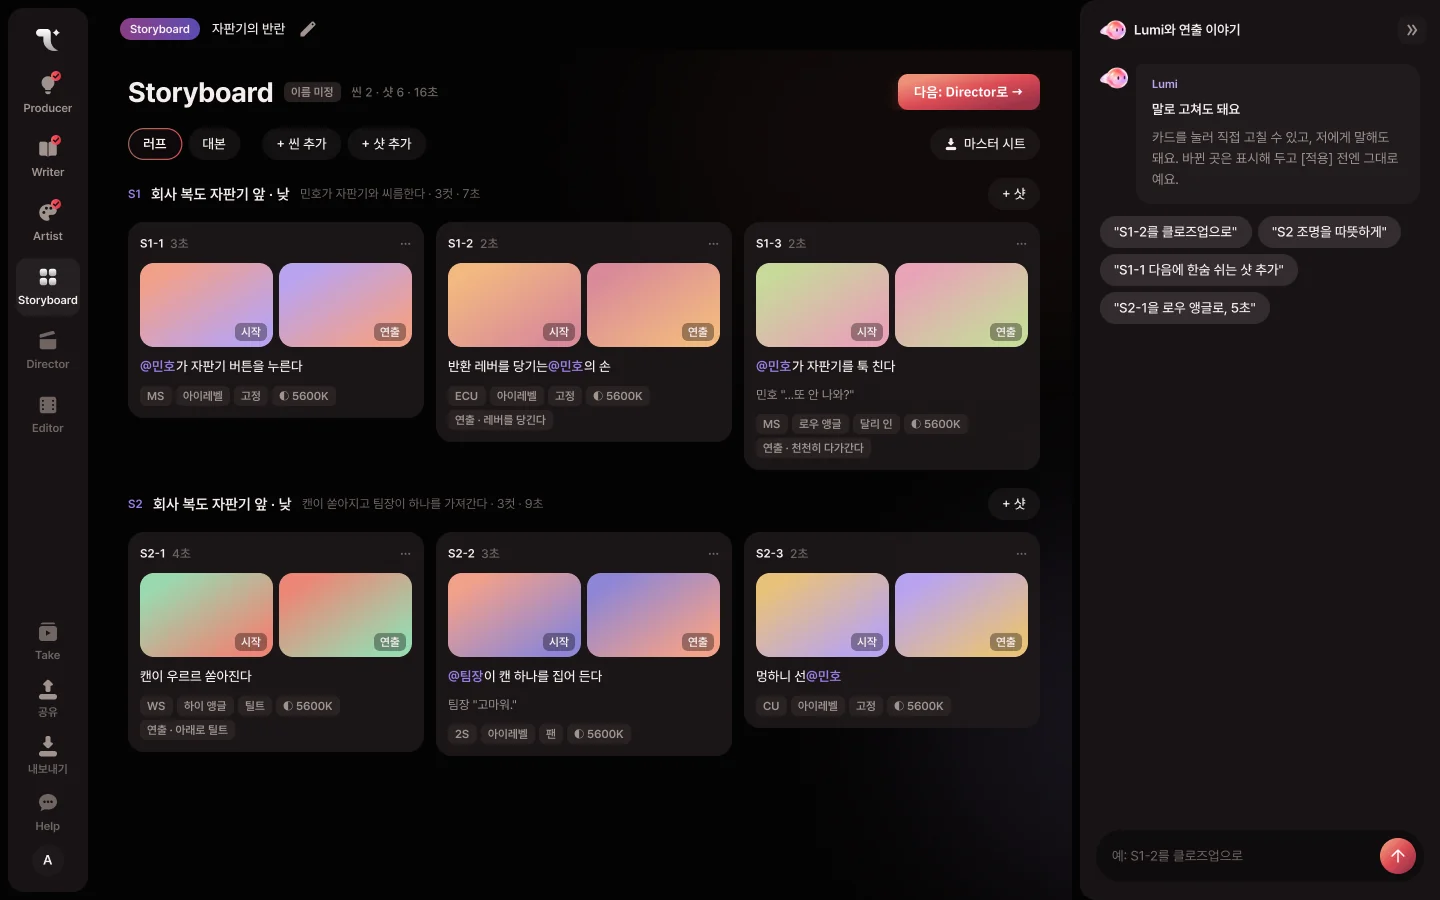The image size is (1440, 900).
Task: Click the Storyboard breadcrumb badge
Action: [x=160, y=29]
